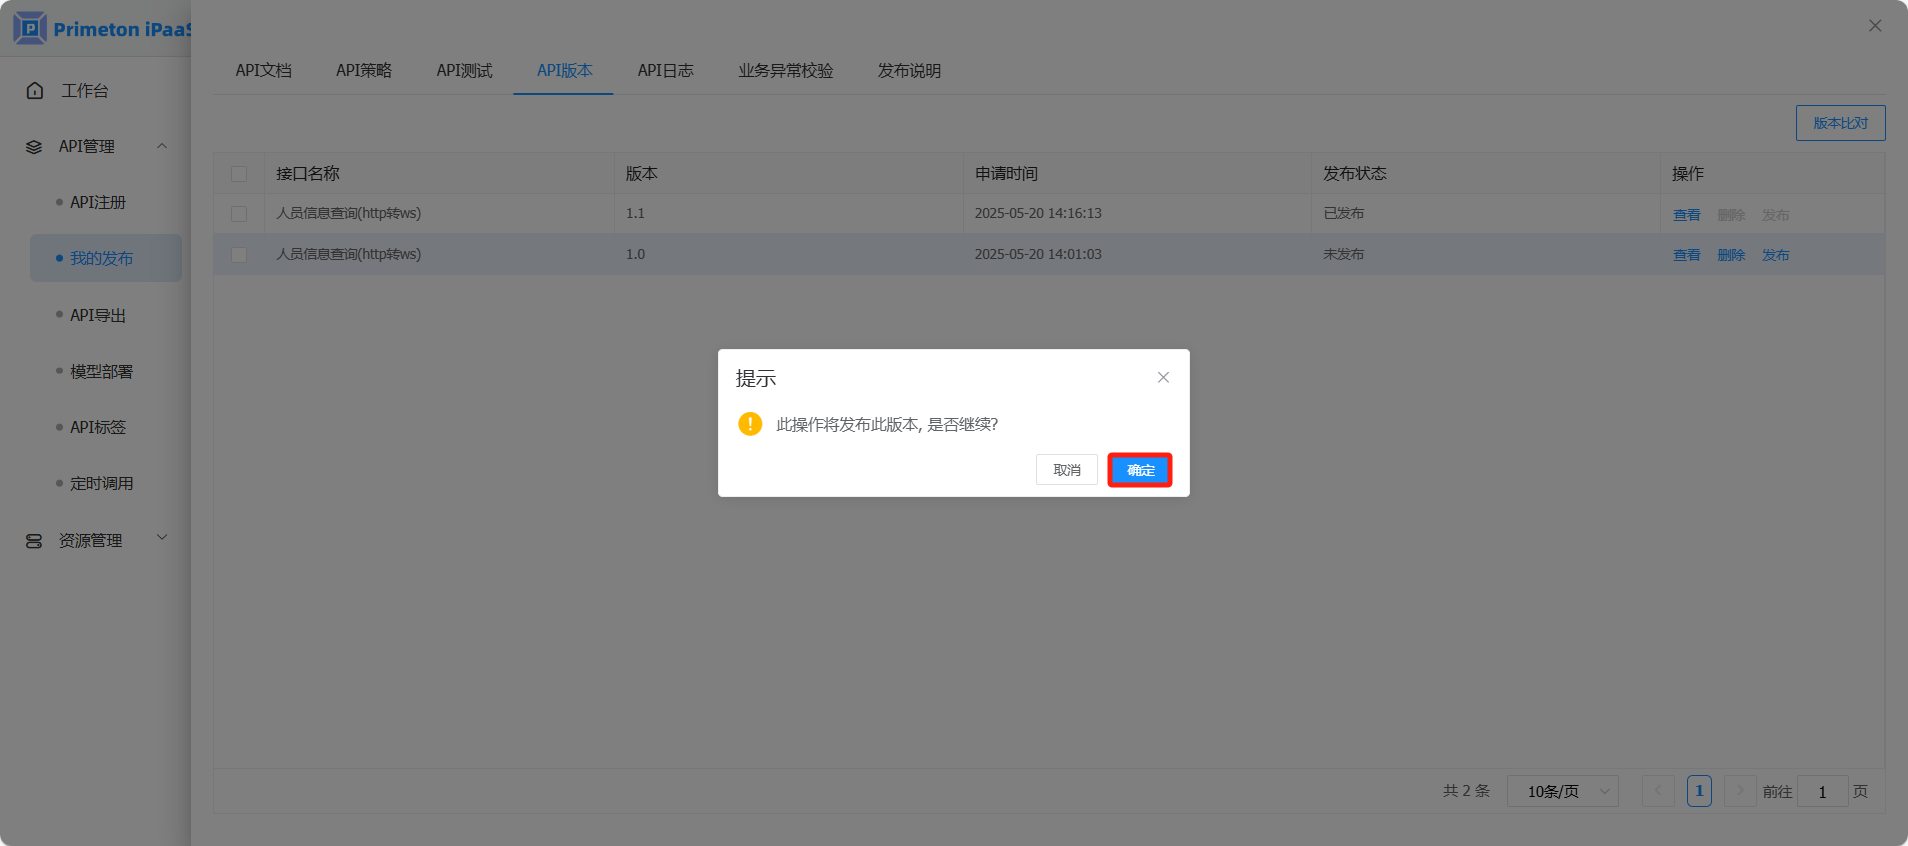Click 发布 for version 1.1
This screenshot has width=1908, height=846.
pos(1776,215)
